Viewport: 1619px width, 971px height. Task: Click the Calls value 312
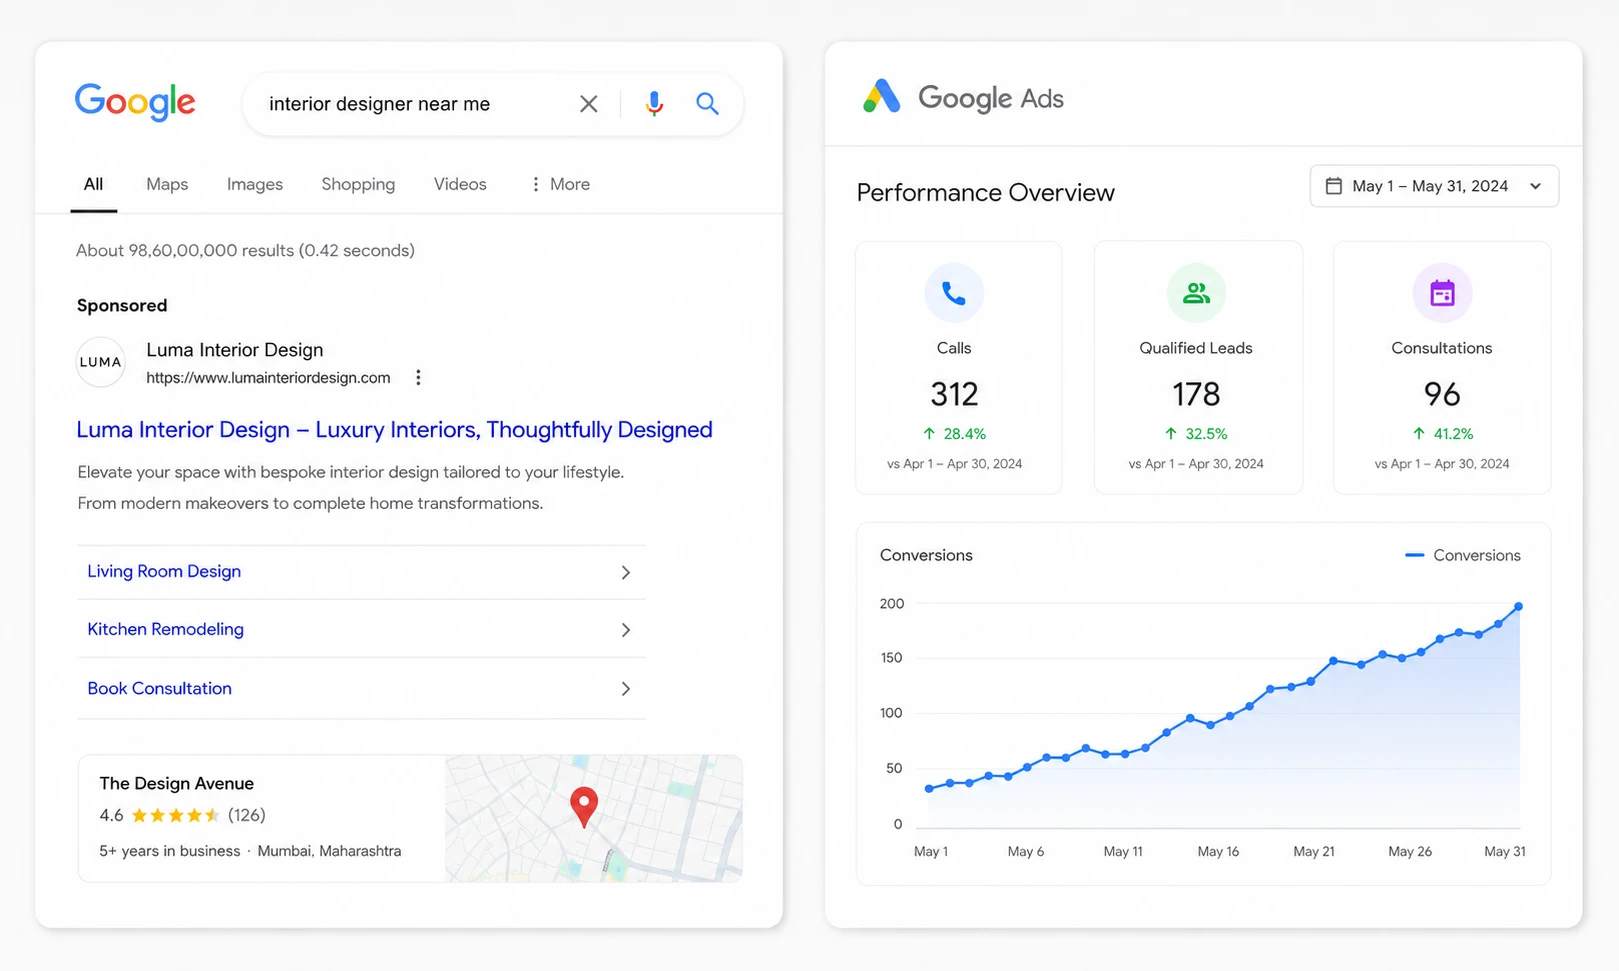click(954, 394)
